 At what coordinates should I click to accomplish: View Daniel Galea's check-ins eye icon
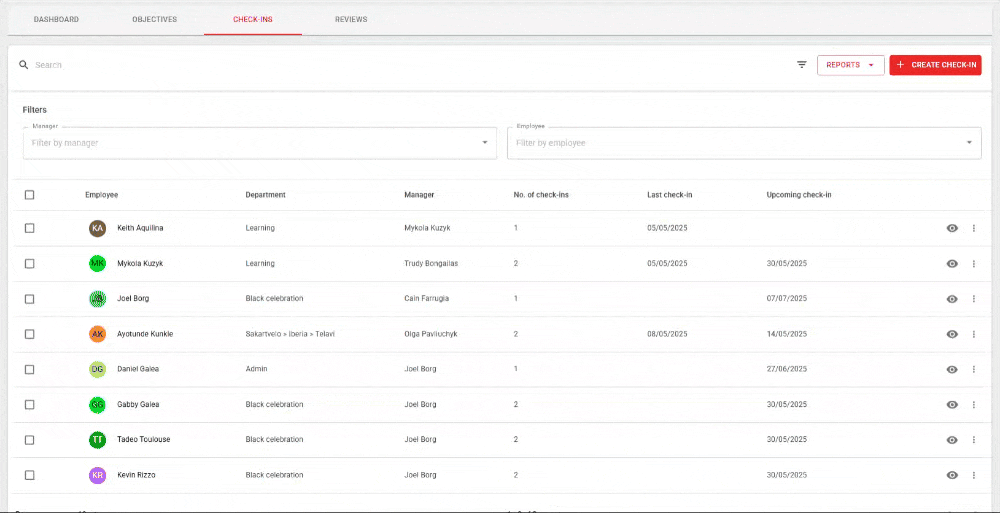952,369
